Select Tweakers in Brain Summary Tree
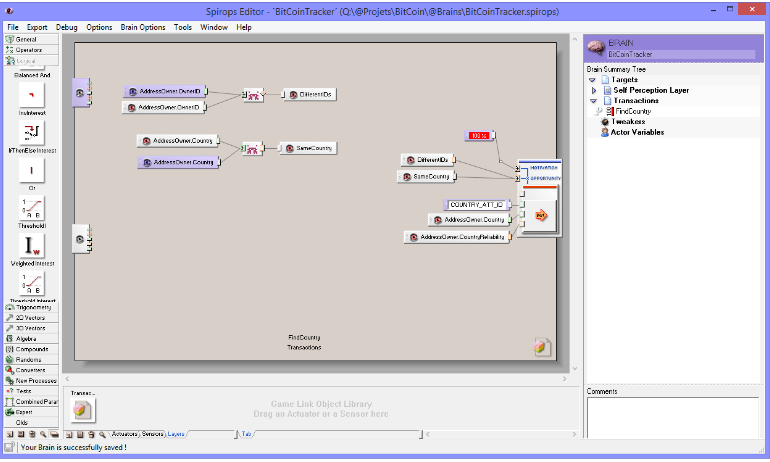 point(628,122)
